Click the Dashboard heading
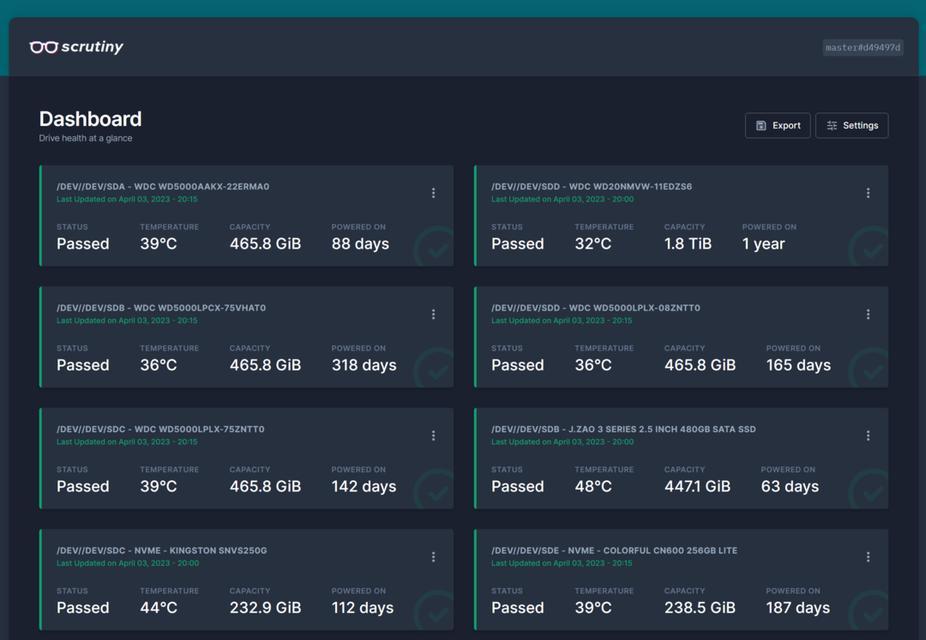926x640 pixels. [90, 119]
